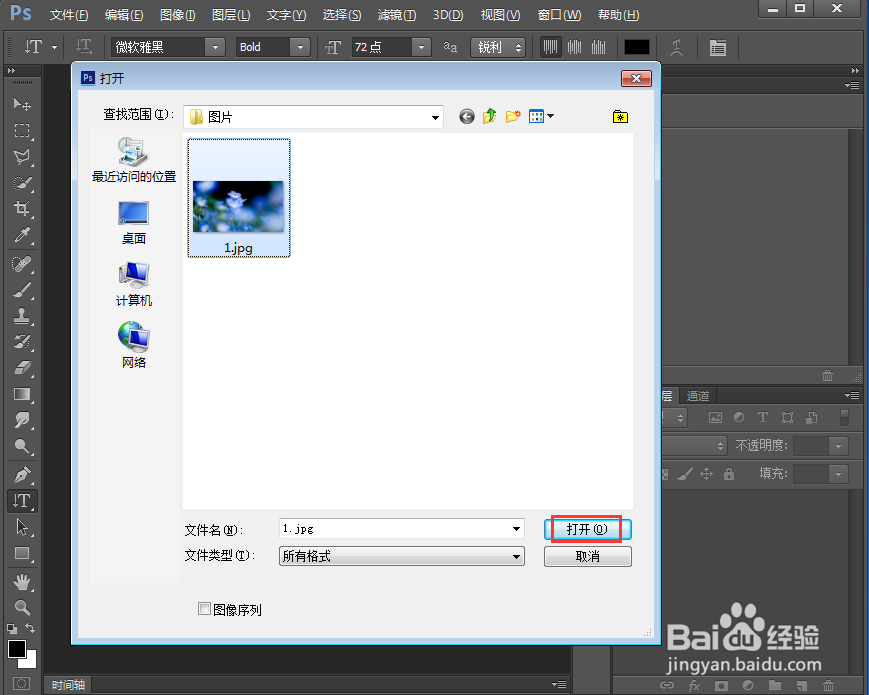Select the Polygonal Lasso tool

coord(22,157)
